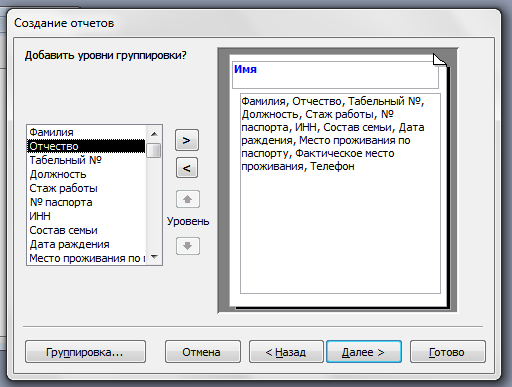Select Дата раждения in the field list
This screenshot has height=387, width=512.
[x=86, y=244]
